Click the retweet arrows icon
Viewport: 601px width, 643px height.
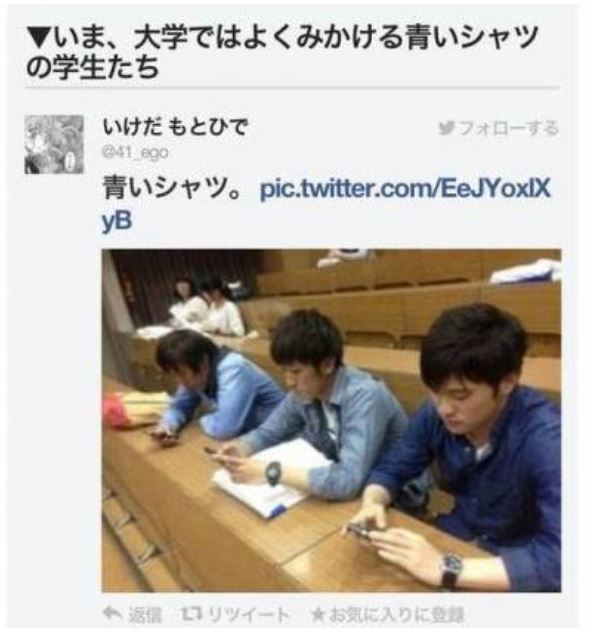pos(190,614)
